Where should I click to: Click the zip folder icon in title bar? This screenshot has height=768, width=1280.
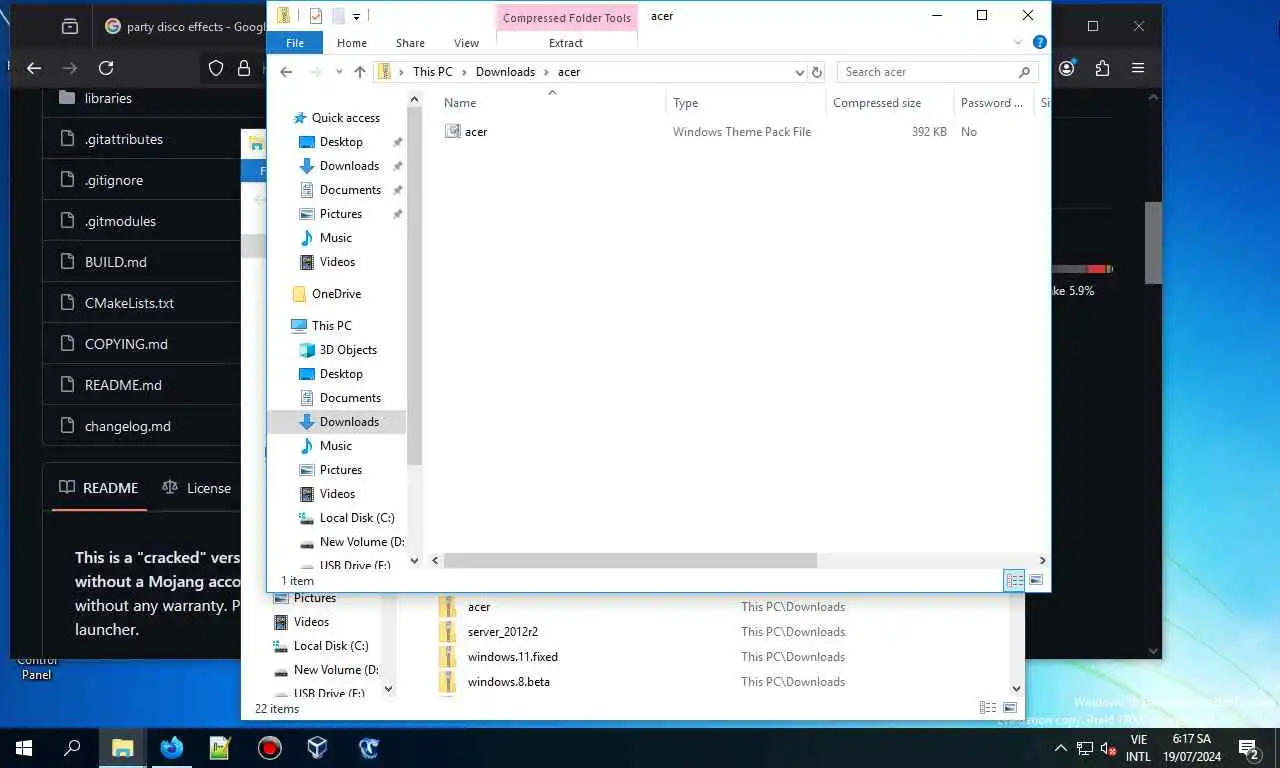[x=284, y=15]
